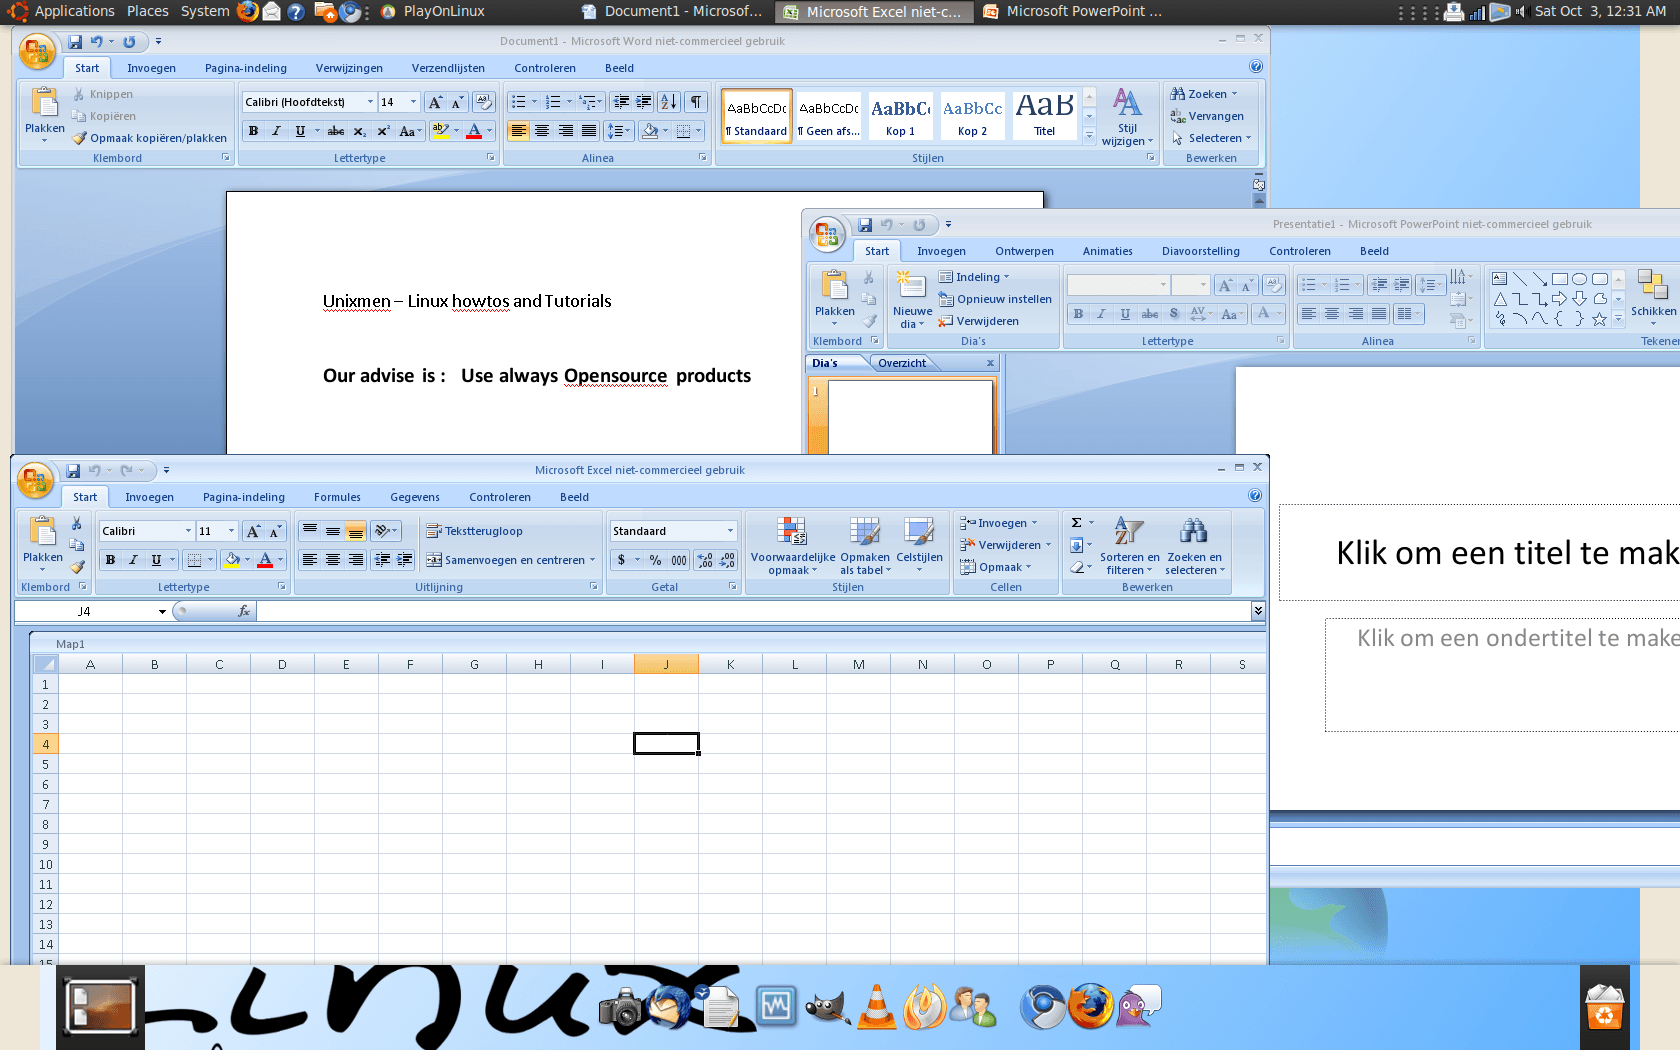Open the Word font size dropdown
The width and height of the screenshot is (1680, 1050).
pos(413,102)
